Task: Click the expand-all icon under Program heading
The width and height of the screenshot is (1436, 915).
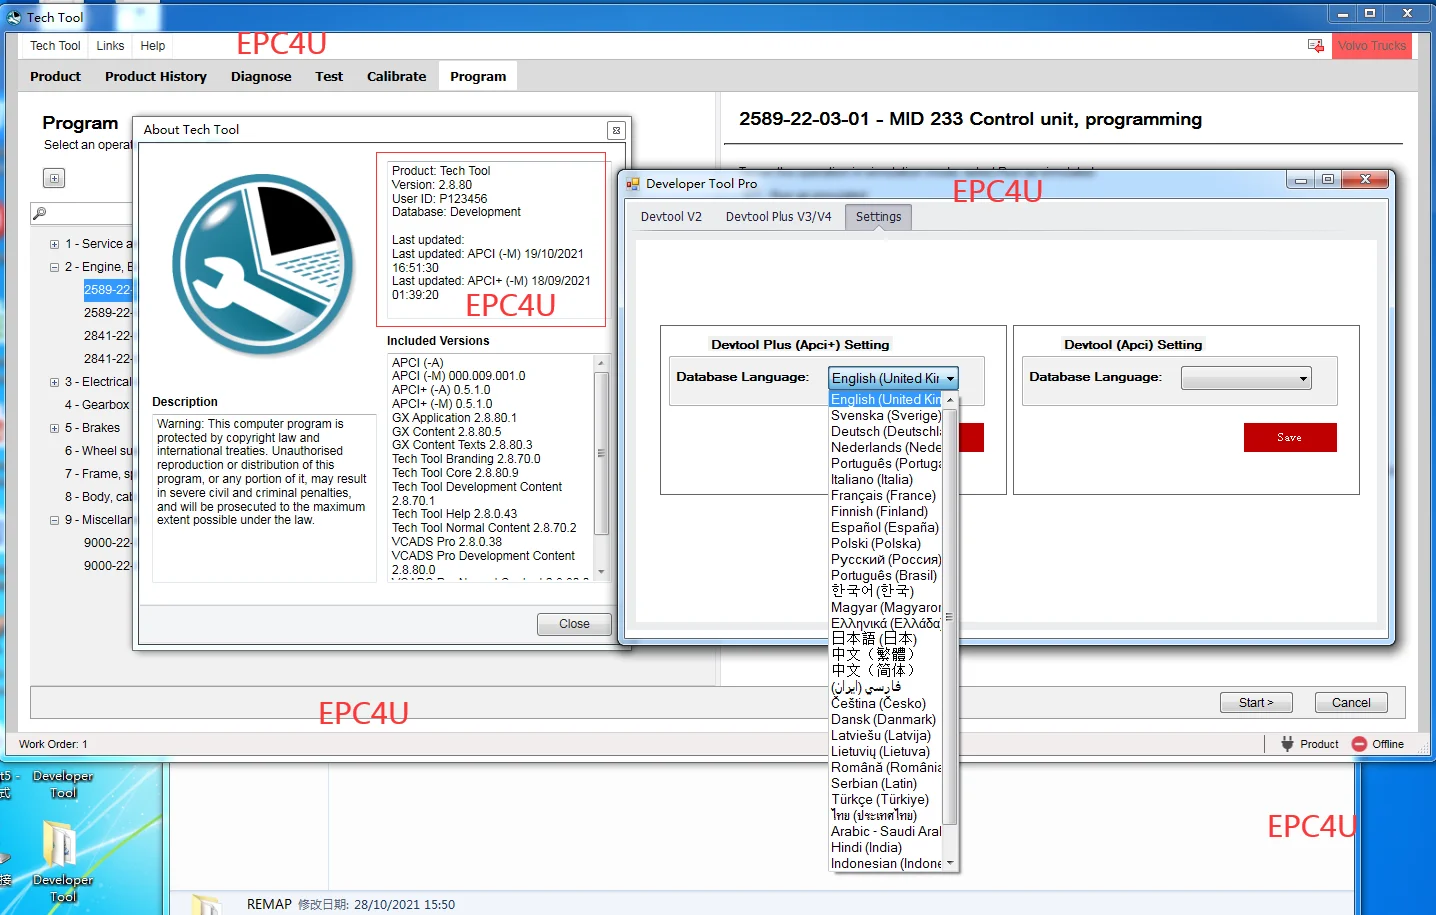Action: pyautogui.click(x=54, y=178)
